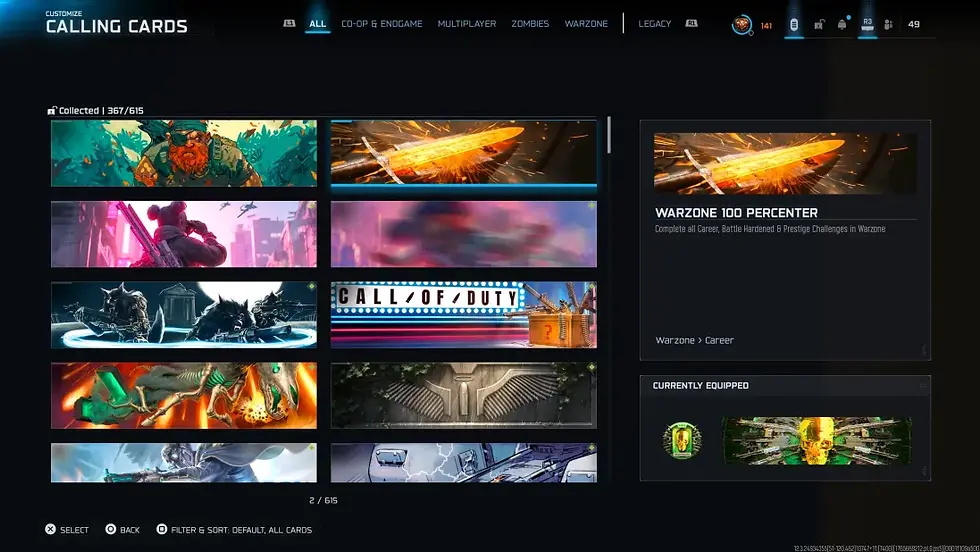Screen dimensions: 980x552
Task: Select the blurred pink-purple calling card
Action: coord(464,234)
